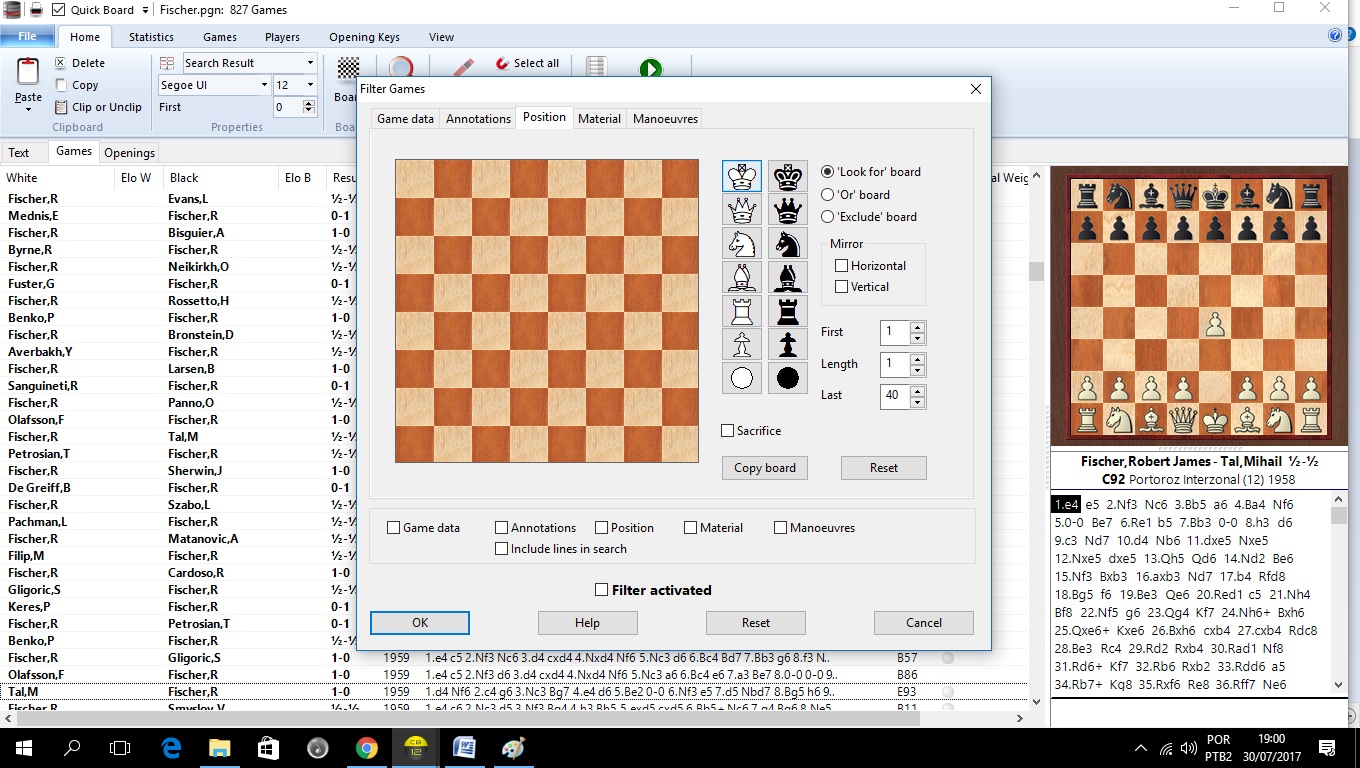This screenshot has width=1360, height=768.
Task: Select the 'Exclude' board radio button
Action: 828,217
